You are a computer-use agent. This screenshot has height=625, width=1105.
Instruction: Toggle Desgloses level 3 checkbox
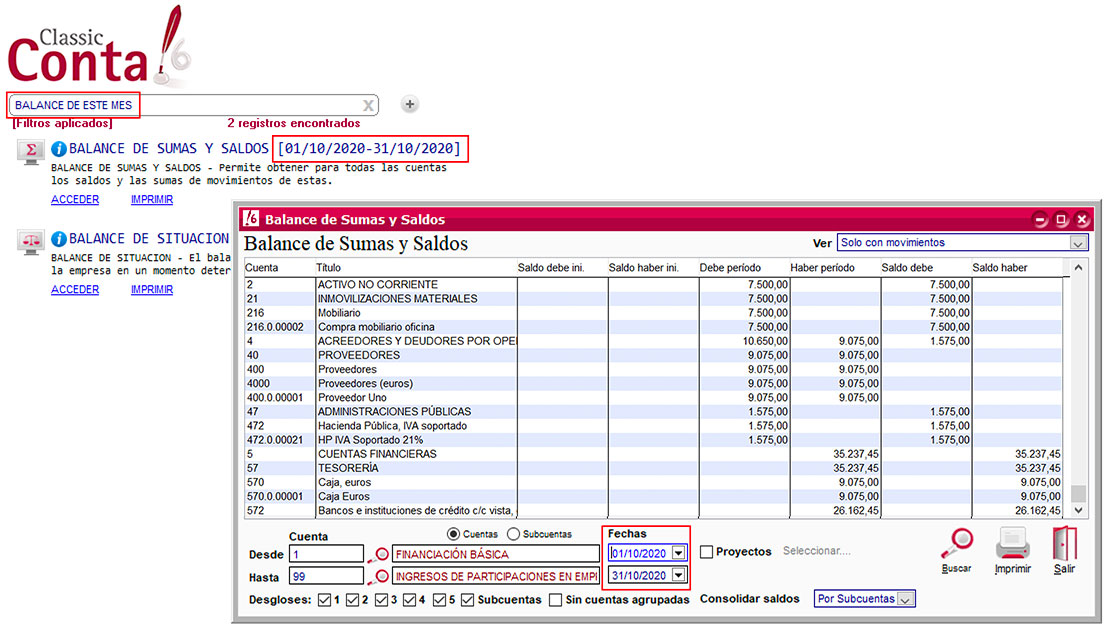[x=381, y=600]
